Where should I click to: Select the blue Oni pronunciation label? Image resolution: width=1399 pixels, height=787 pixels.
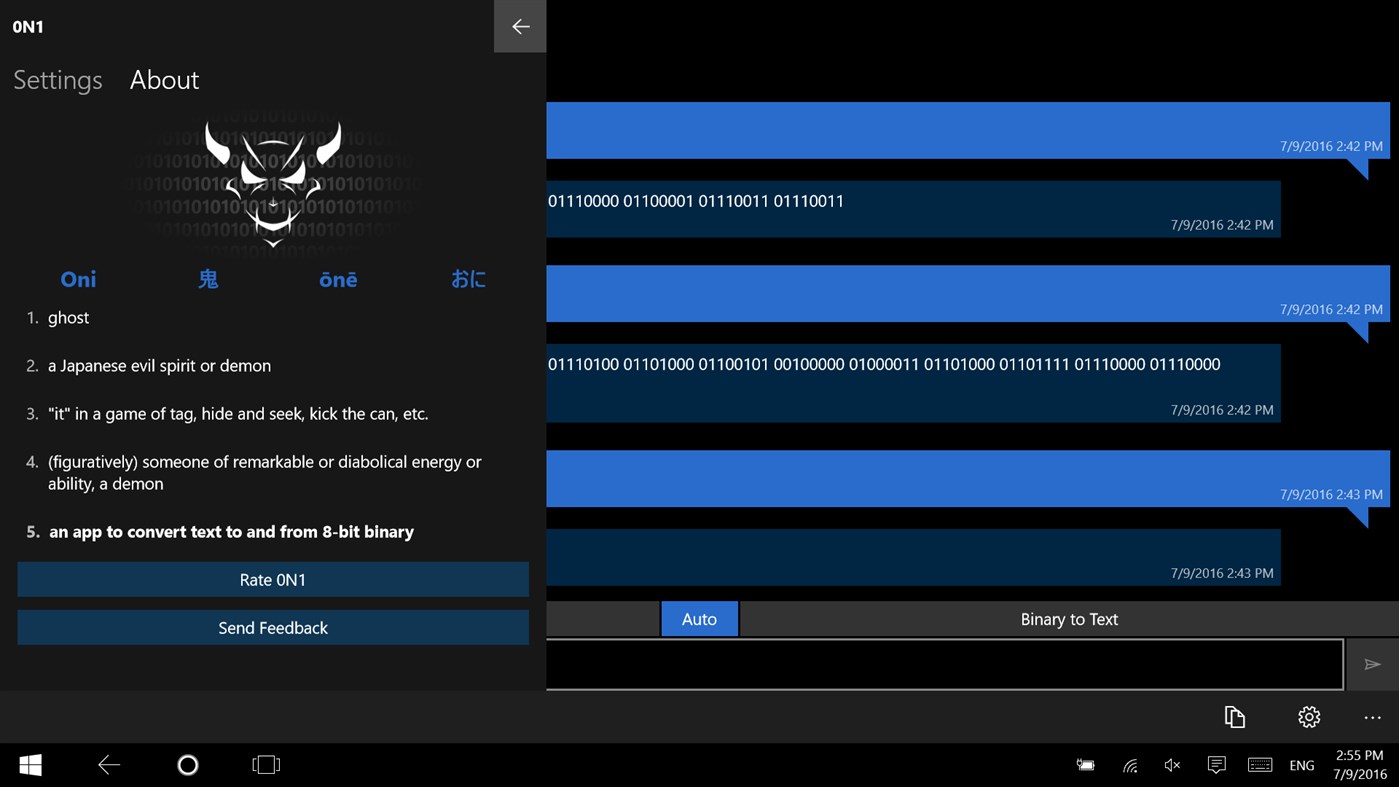click(x=77, y=279)
